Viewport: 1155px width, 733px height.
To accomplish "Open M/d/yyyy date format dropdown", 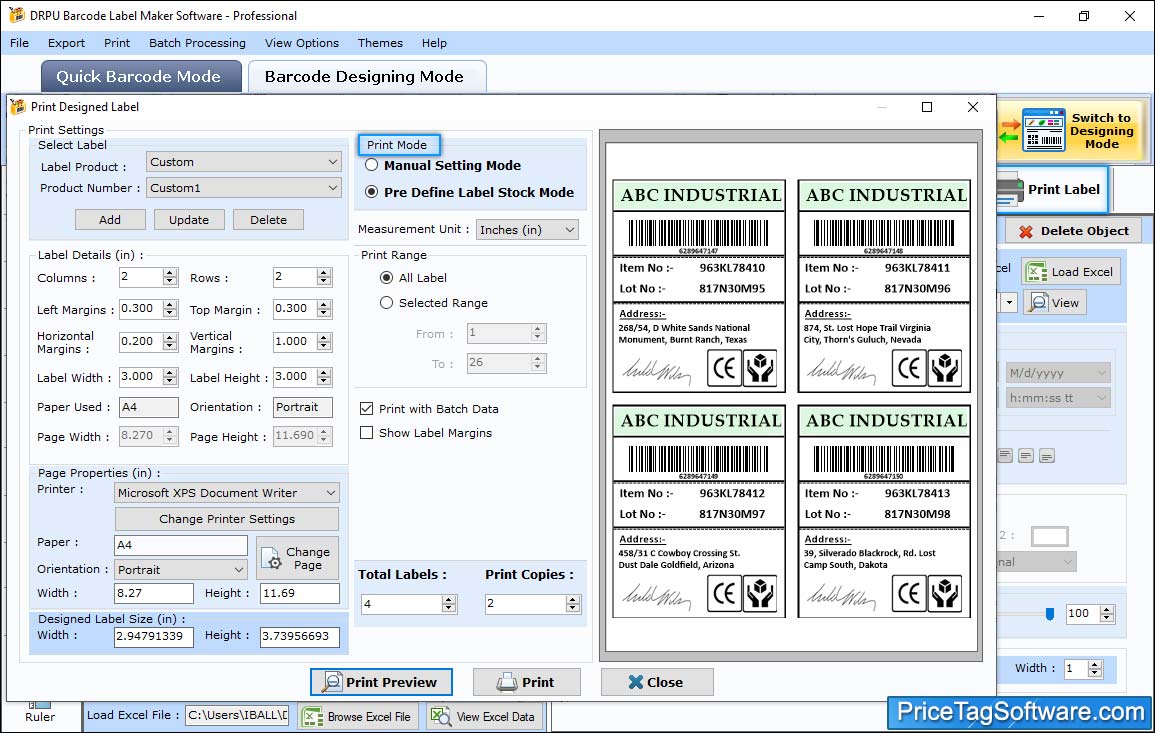I will pyautogui.click(x=1058, y=373).
